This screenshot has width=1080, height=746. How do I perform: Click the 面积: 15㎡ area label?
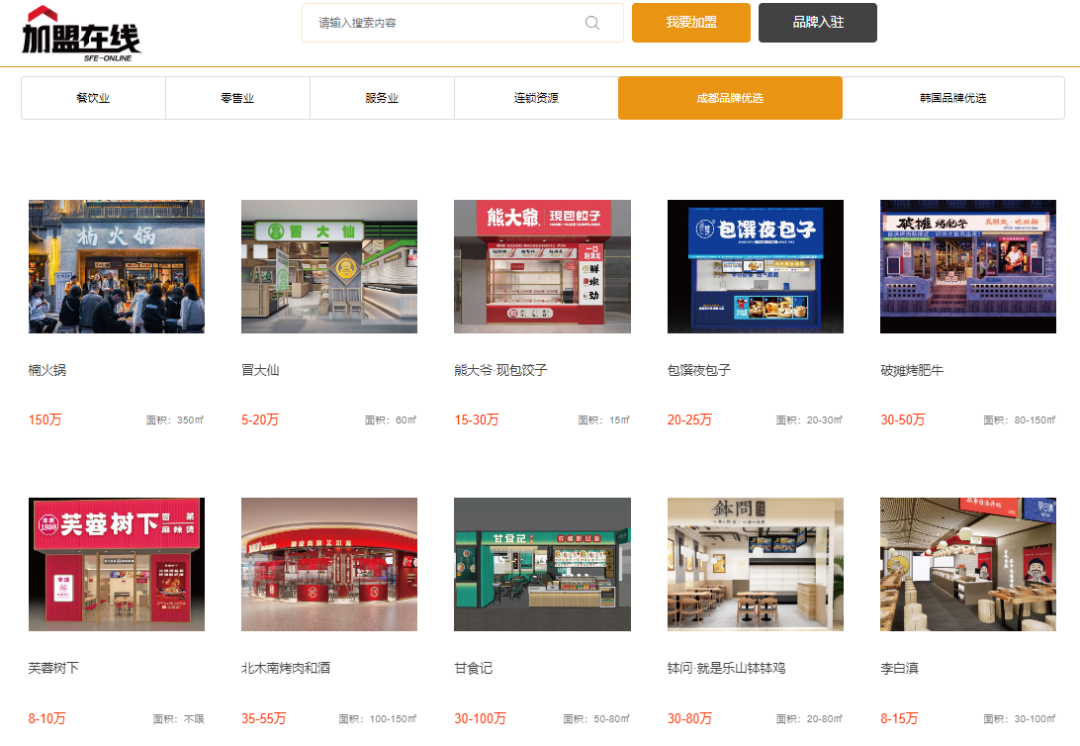(603, 420)
